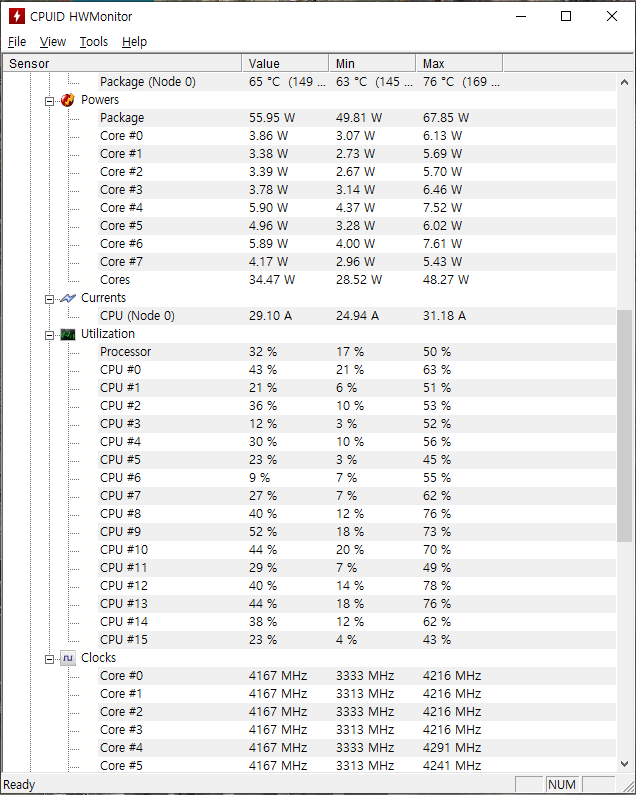Screen dimensions: 636x795
Task: Collapse the Currents tree section
Action: tap(49, 299)
